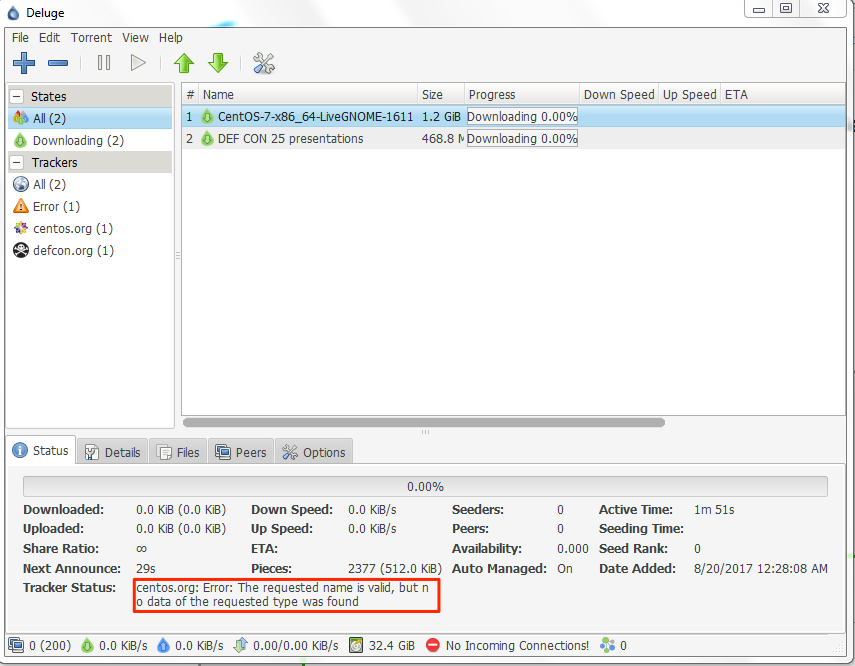Filter by defcon.org (1) tracker
This screenshot has width=855, height=666.
click(73, 250)
